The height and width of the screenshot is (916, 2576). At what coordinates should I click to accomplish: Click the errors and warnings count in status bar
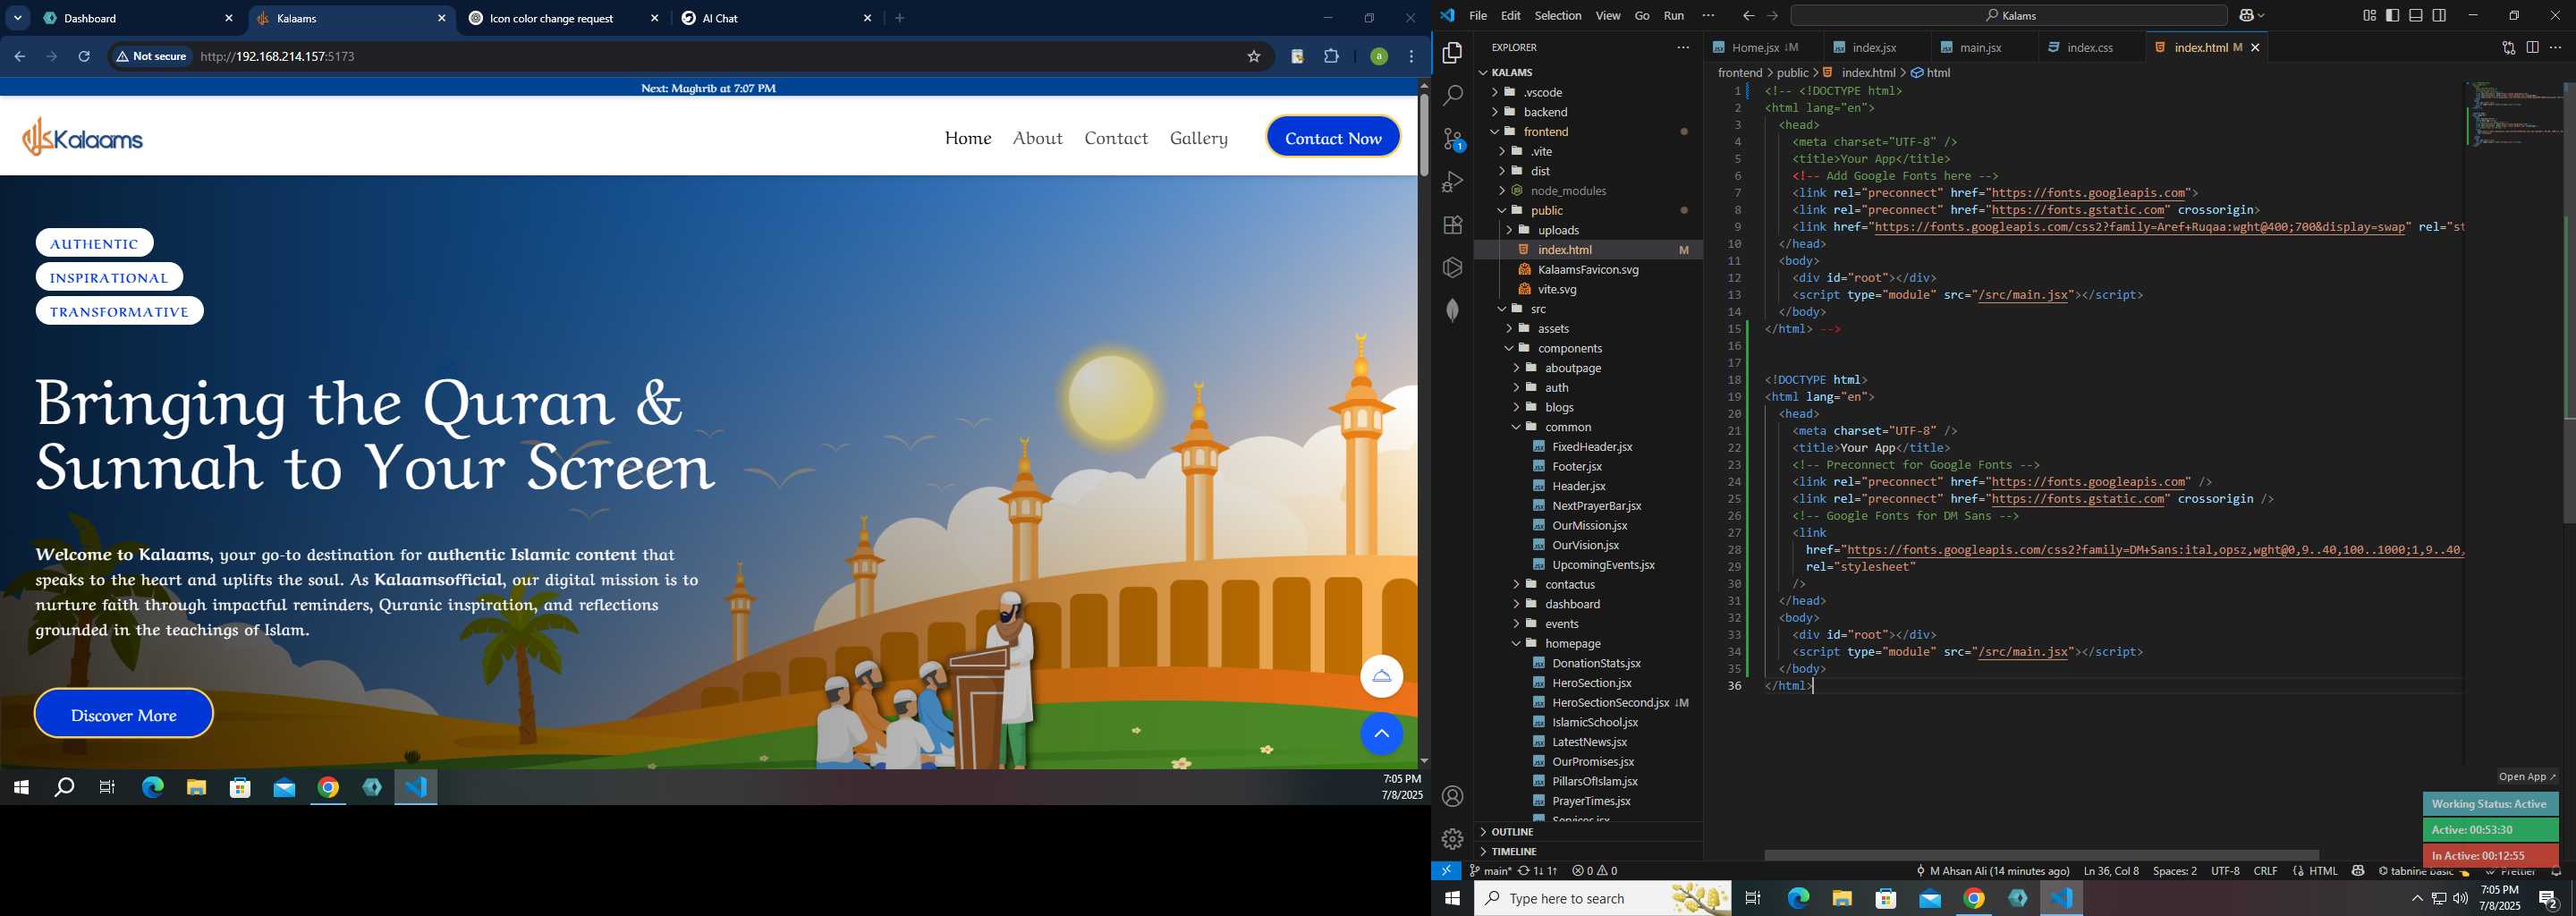pos(1594,871)
